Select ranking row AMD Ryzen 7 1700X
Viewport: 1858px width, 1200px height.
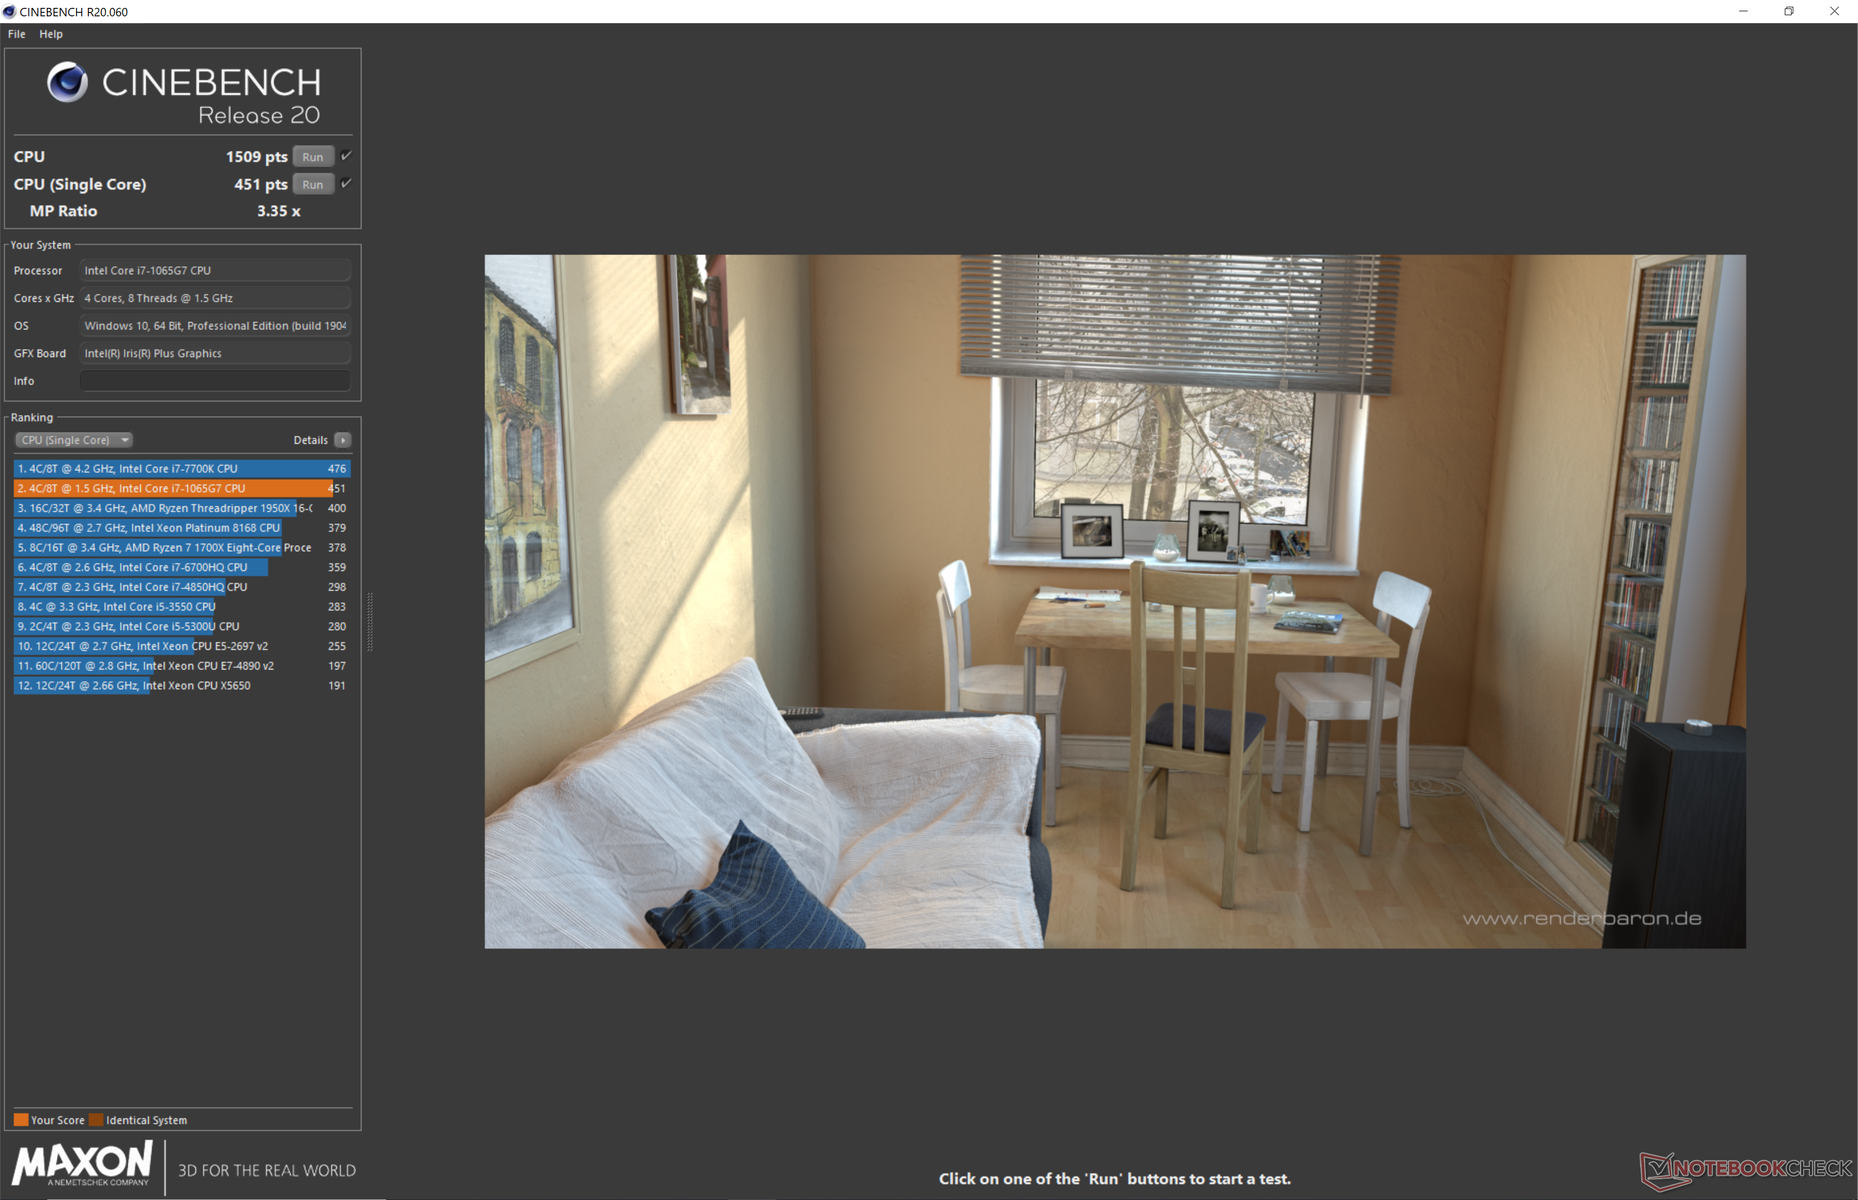pos(182,547)
